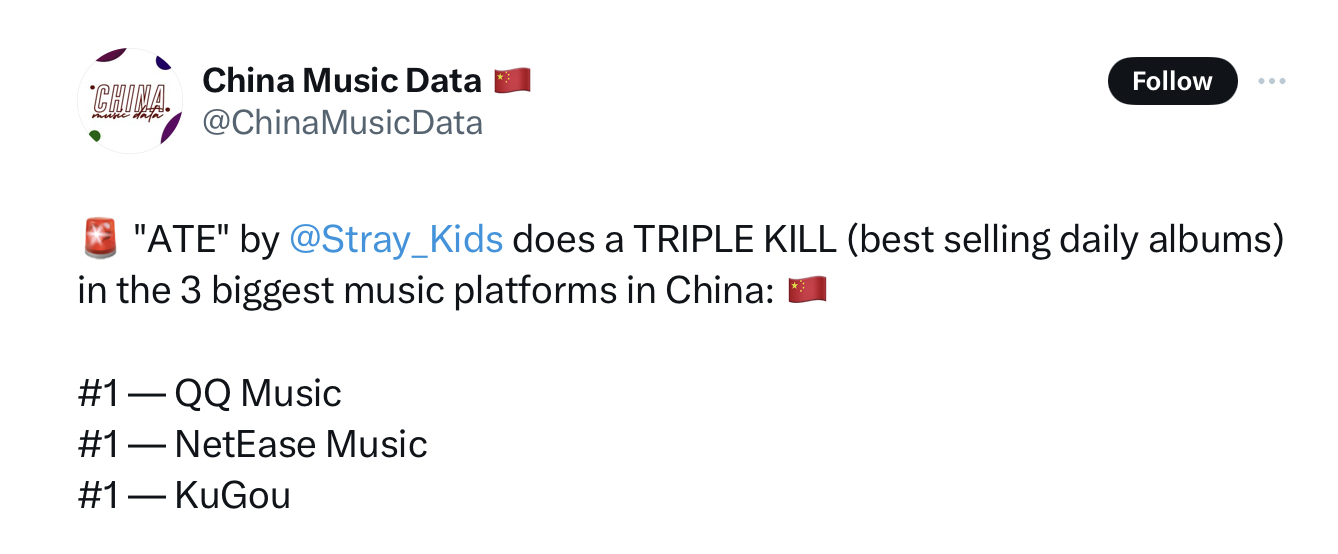Select the '#1 — QQ Music' line
The image size is (1338, 554).
tap(210, 393)
